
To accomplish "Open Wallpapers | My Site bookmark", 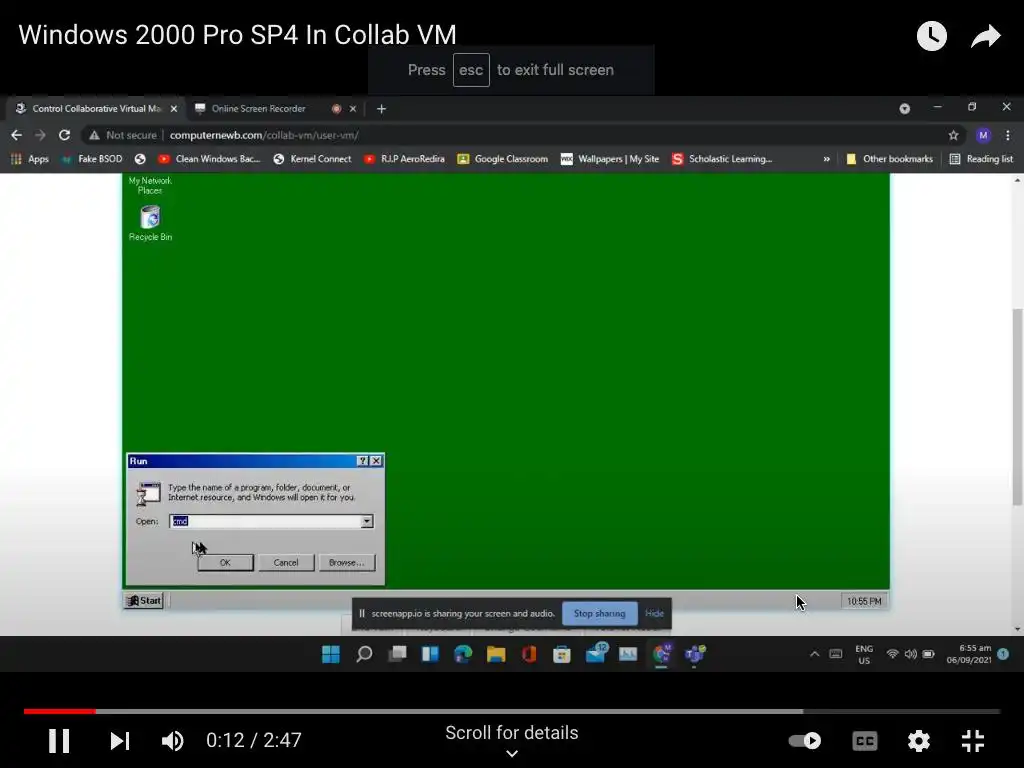I will click(610, 159).
